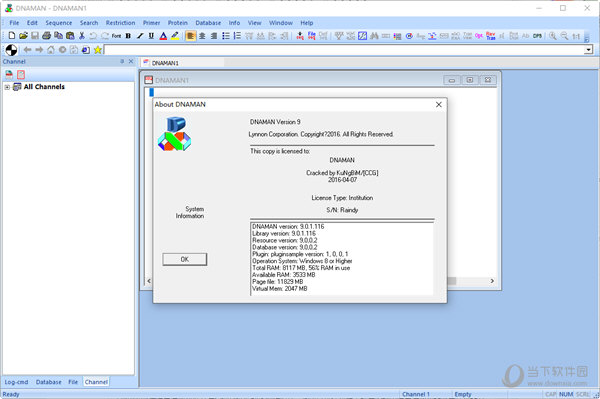The height and width of the screenshot is (399, 600).
Task: Align text left using the highlighted alignment icon
Action: pos(190,36)
